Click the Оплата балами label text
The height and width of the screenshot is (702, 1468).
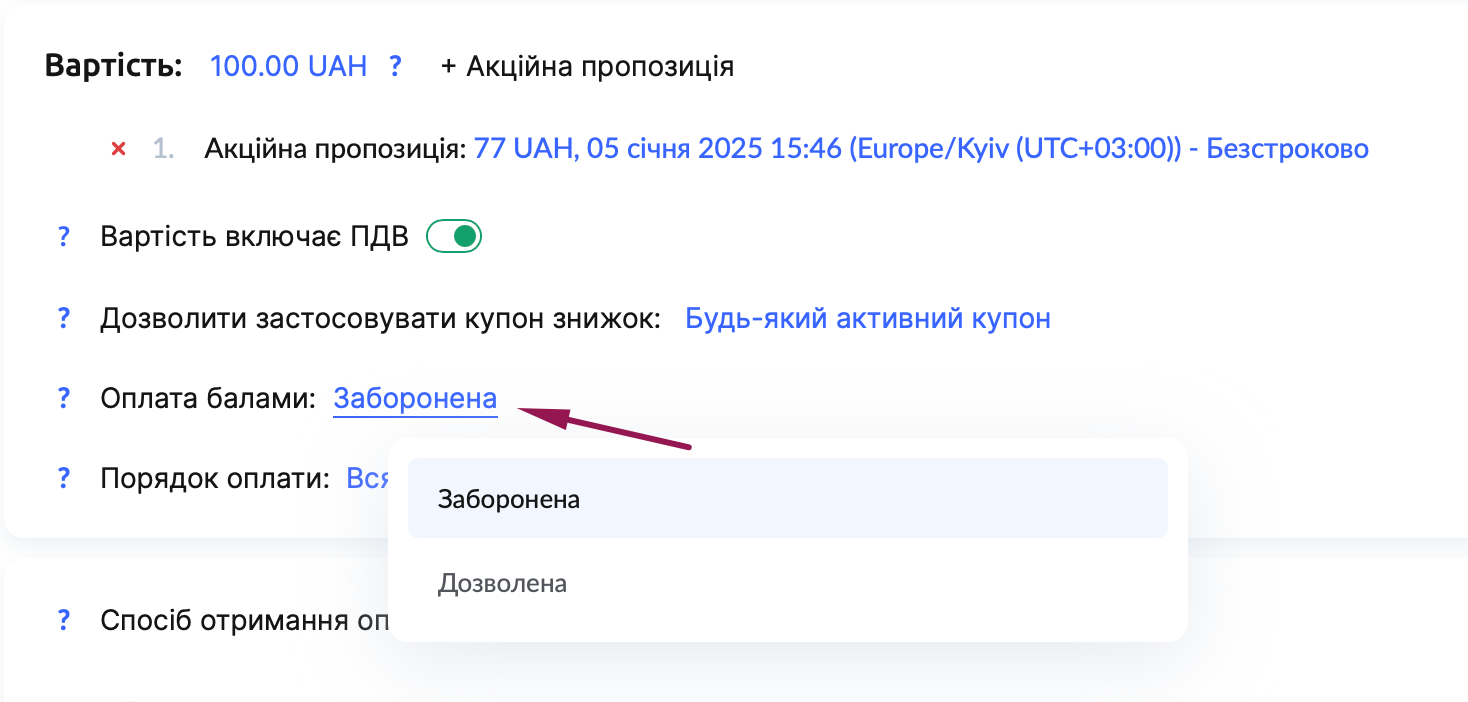208,398
